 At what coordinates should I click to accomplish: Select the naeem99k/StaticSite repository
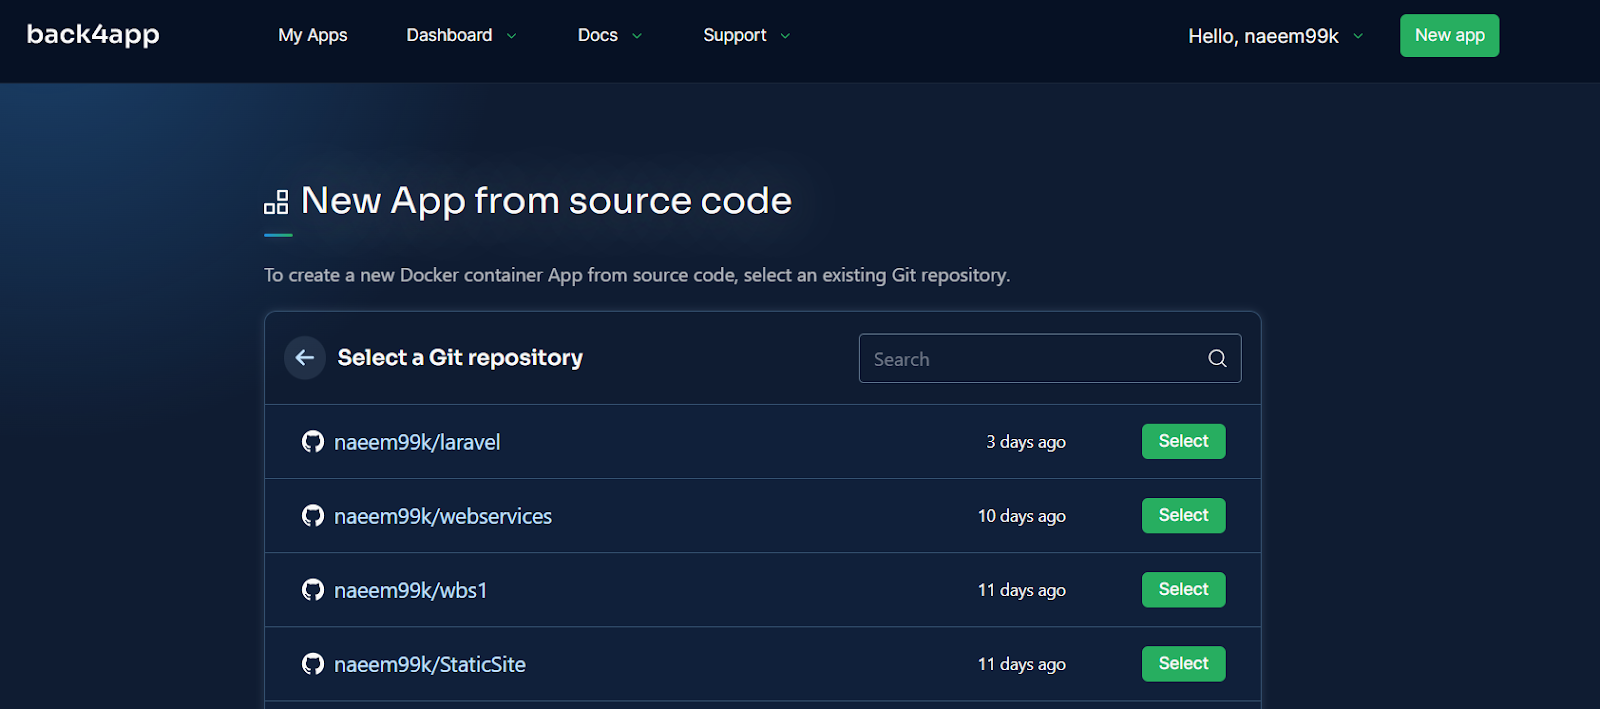pos(1184,663)
